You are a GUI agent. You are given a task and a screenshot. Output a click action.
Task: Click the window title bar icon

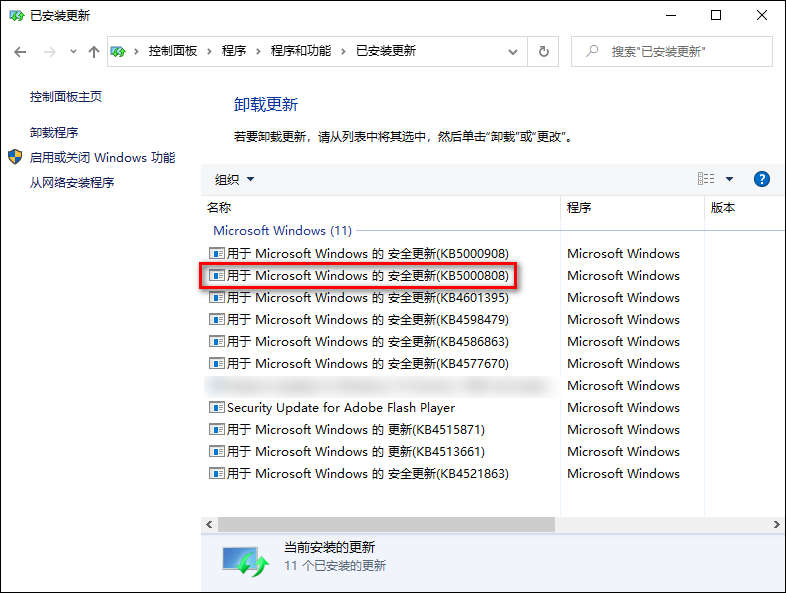[16, 16]
